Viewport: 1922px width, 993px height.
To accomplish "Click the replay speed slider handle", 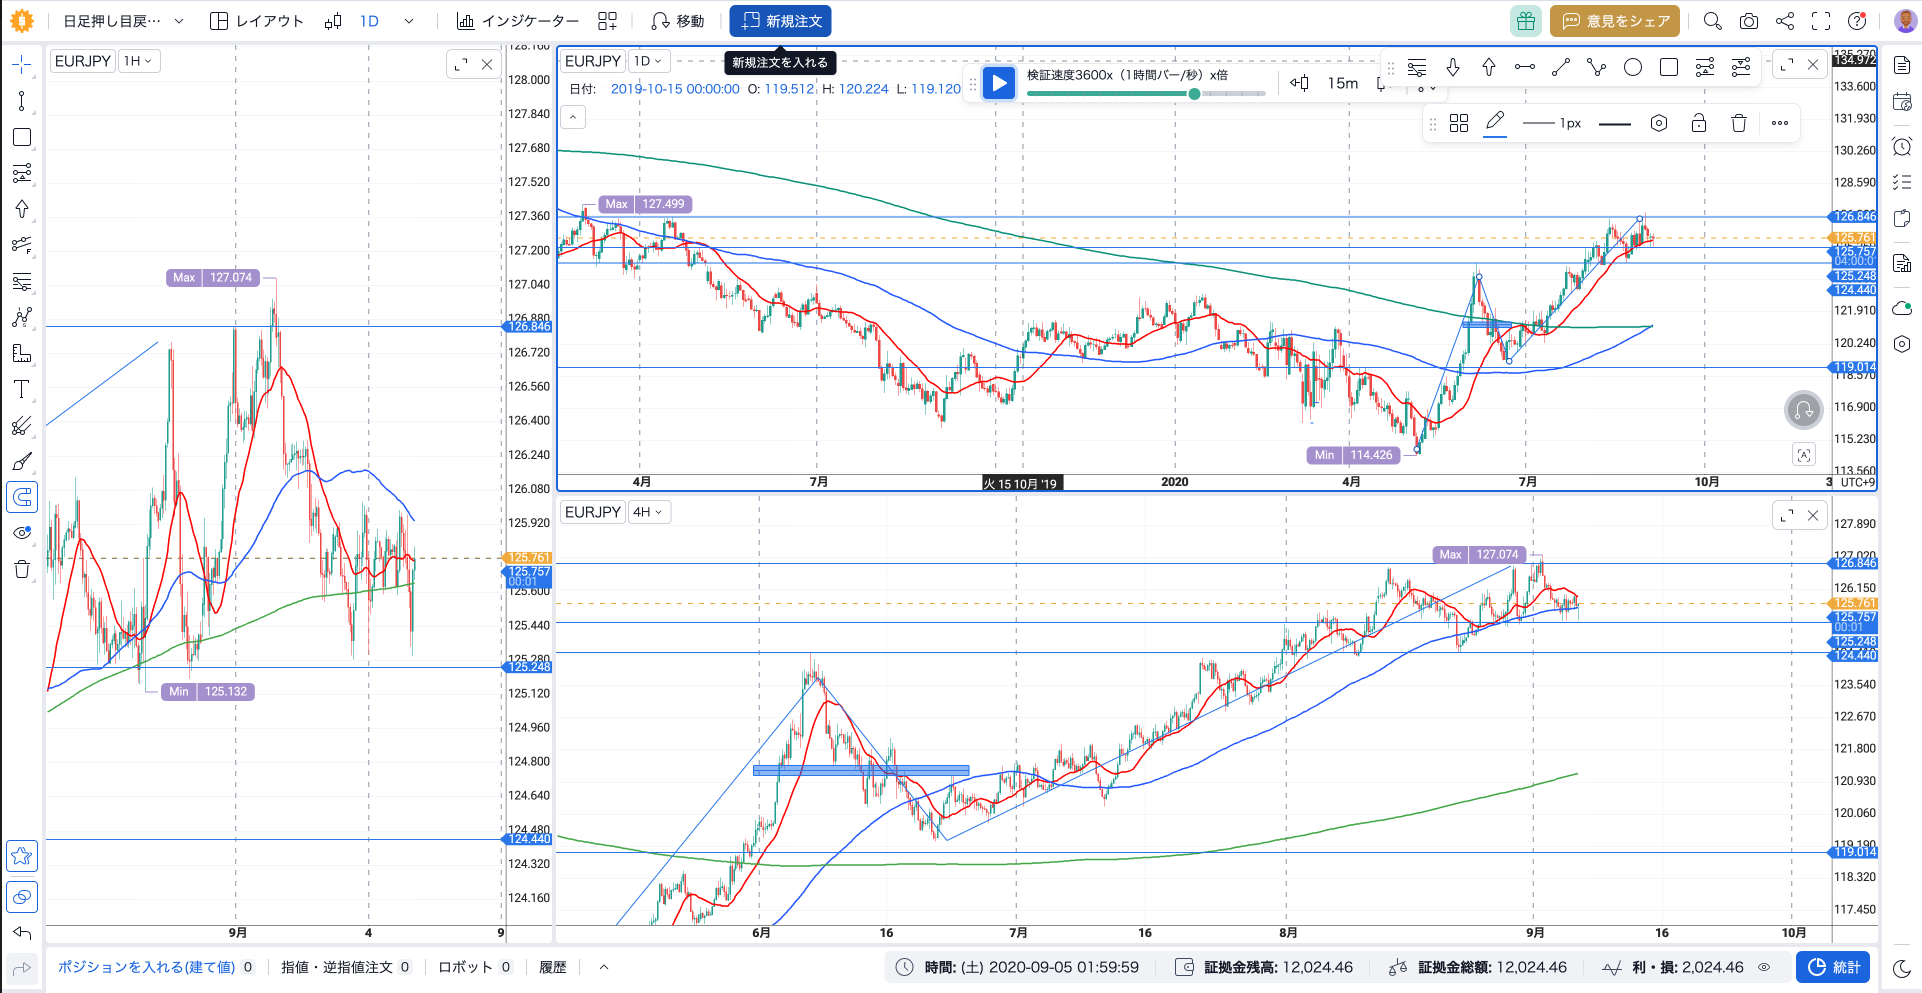I will pyautogui.click(x=1194, y=94).
